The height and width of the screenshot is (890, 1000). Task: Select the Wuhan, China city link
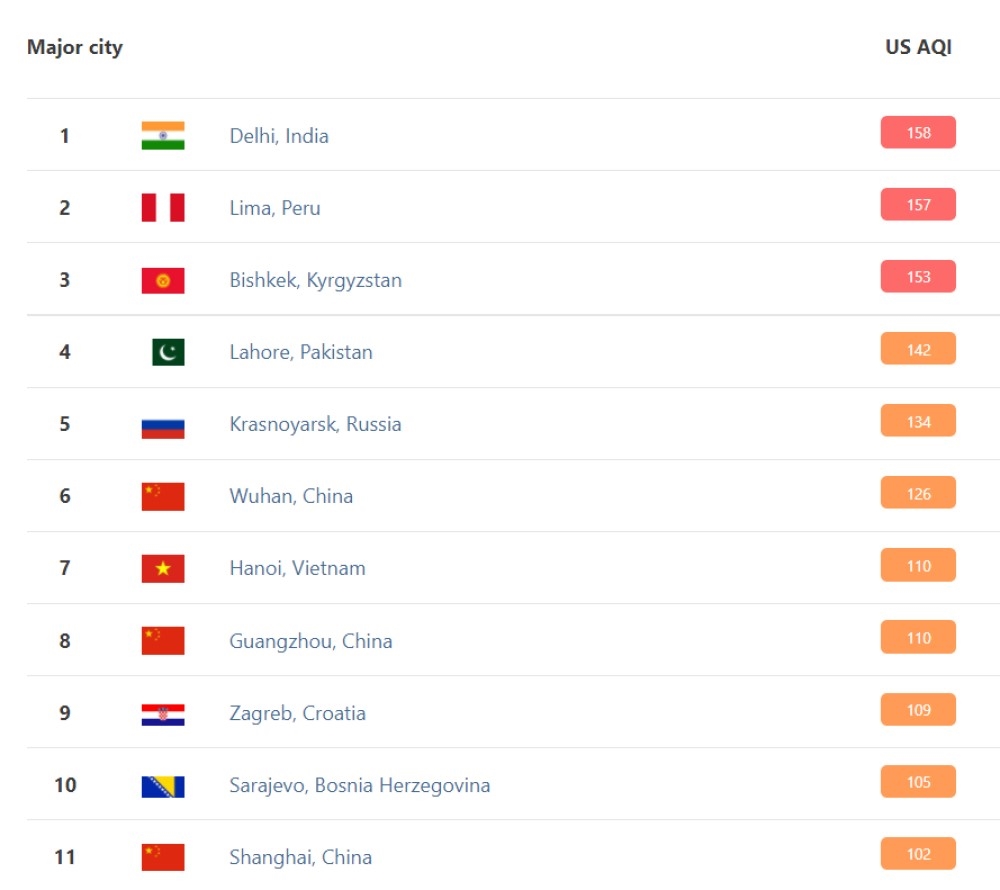(291, 496)
